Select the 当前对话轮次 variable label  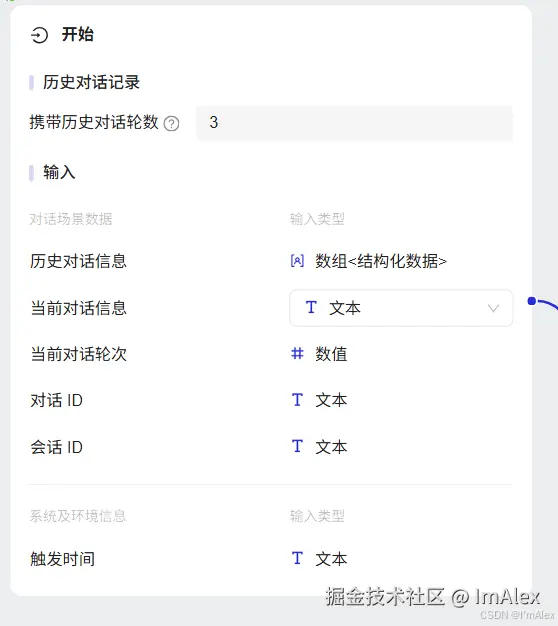click(79, 354)
